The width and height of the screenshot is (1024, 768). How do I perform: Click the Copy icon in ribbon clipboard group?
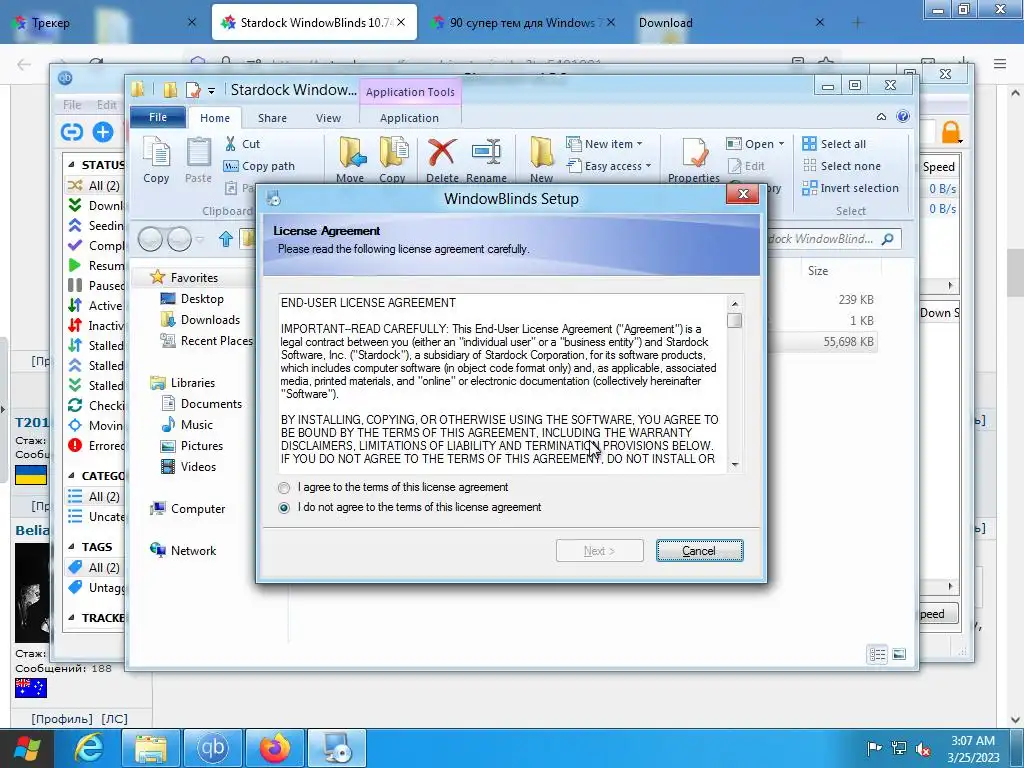click(156, 152)
